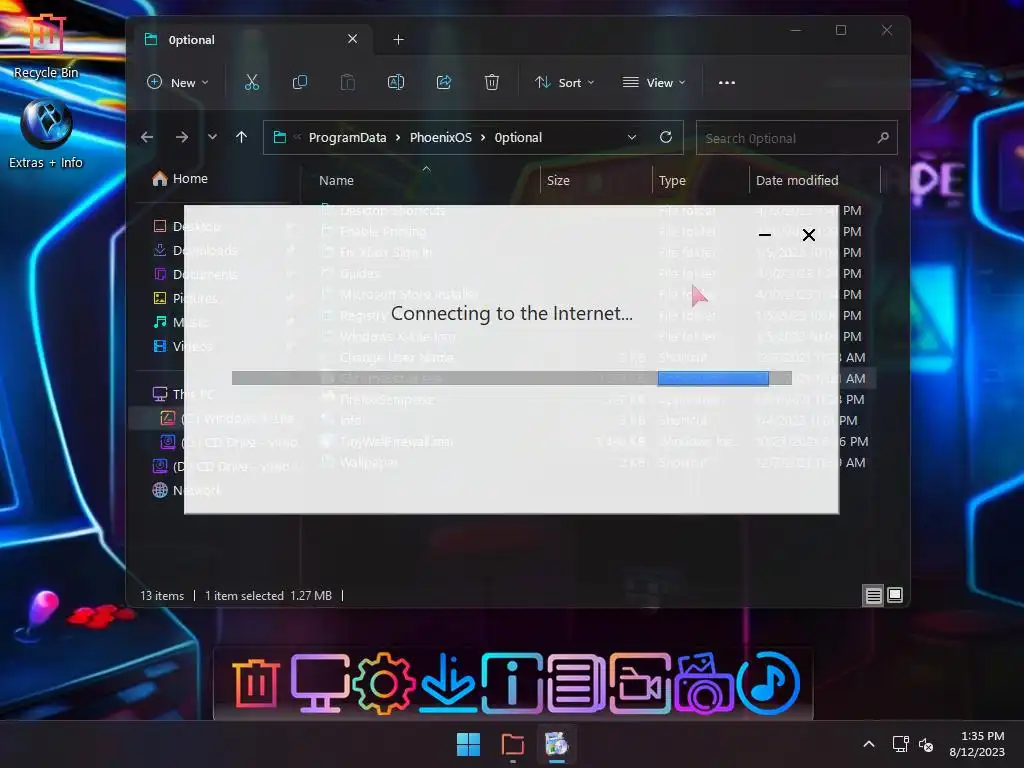Switch to large thumbnails view in the status bar

point(895,595)
